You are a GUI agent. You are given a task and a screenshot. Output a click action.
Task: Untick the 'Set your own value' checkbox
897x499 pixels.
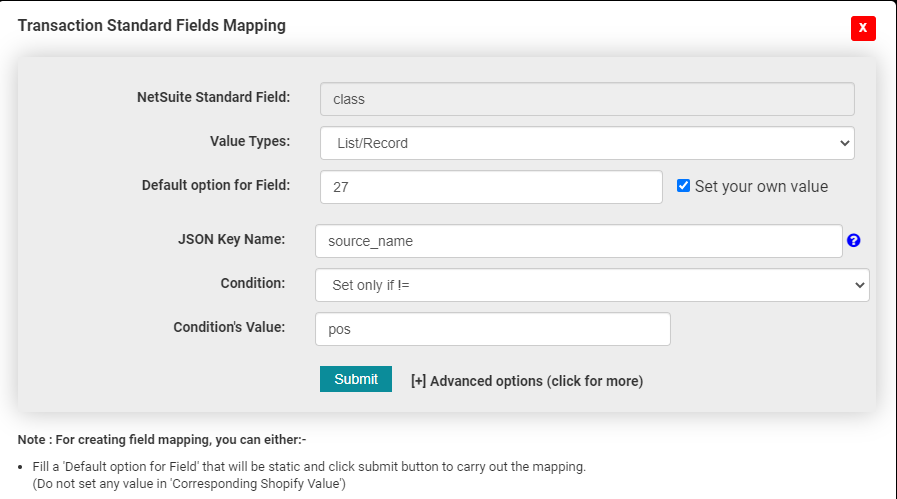pos(684,186)
